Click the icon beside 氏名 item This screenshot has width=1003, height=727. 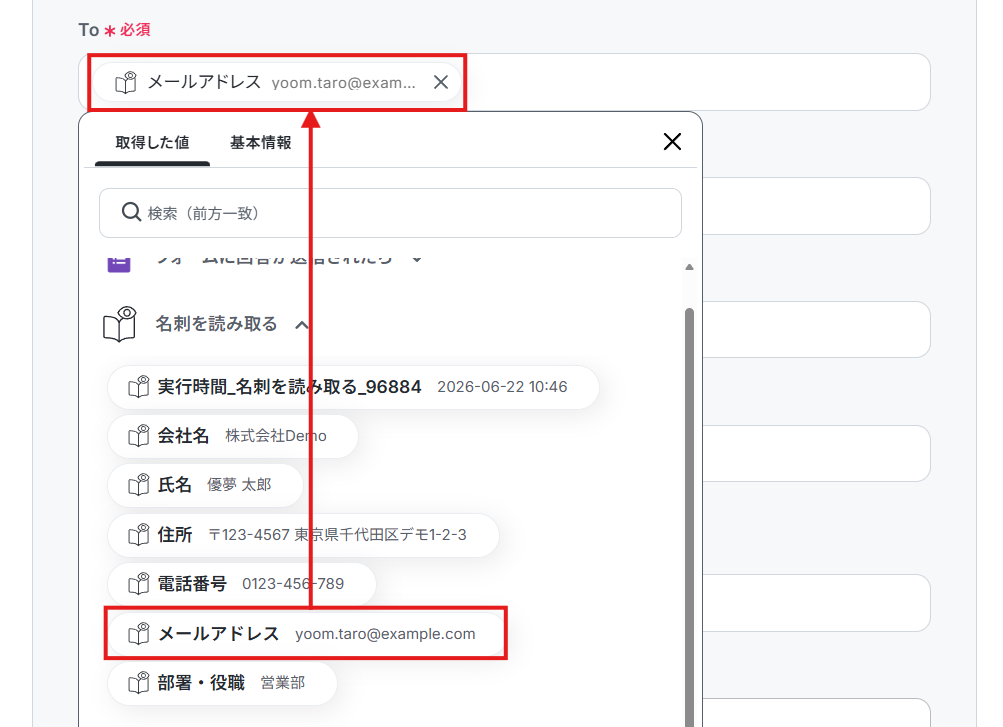click(139, 485)
